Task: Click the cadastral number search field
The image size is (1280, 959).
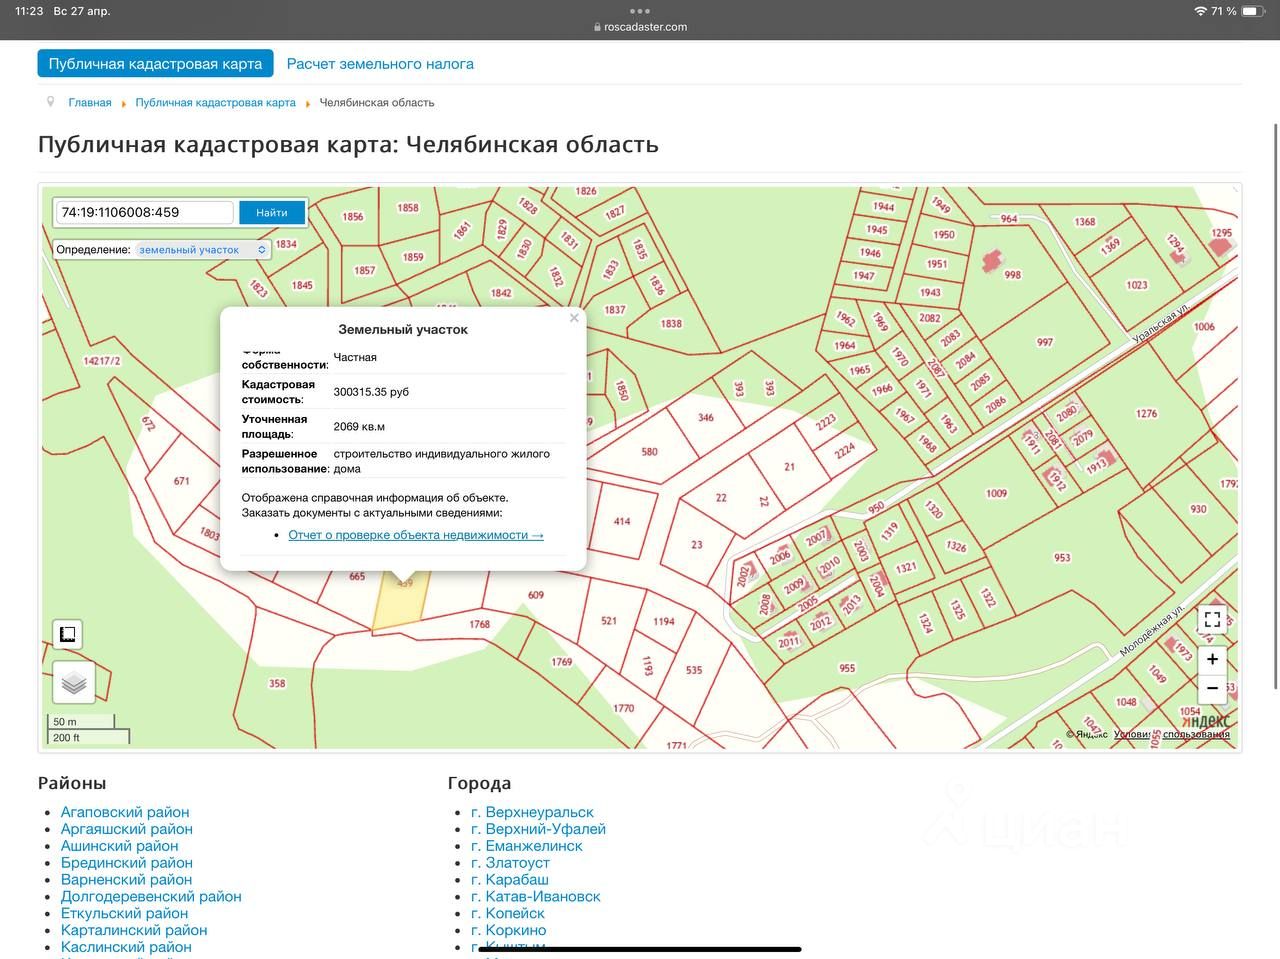Action: [x=145, y=212]
